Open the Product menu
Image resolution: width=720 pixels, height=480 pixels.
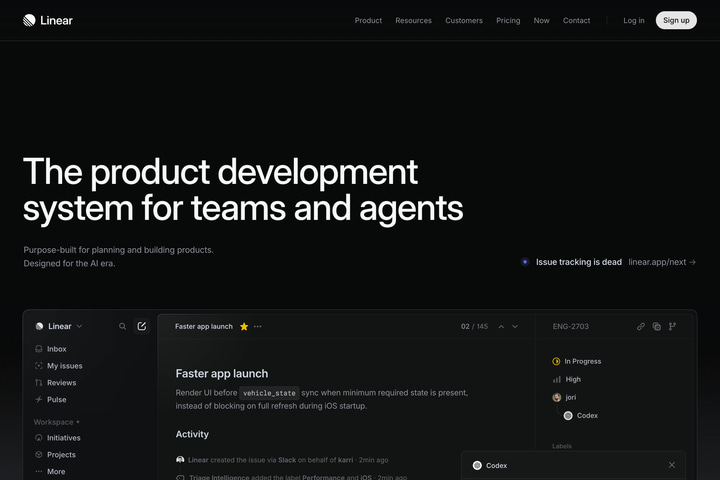click(x=368, y=20)
